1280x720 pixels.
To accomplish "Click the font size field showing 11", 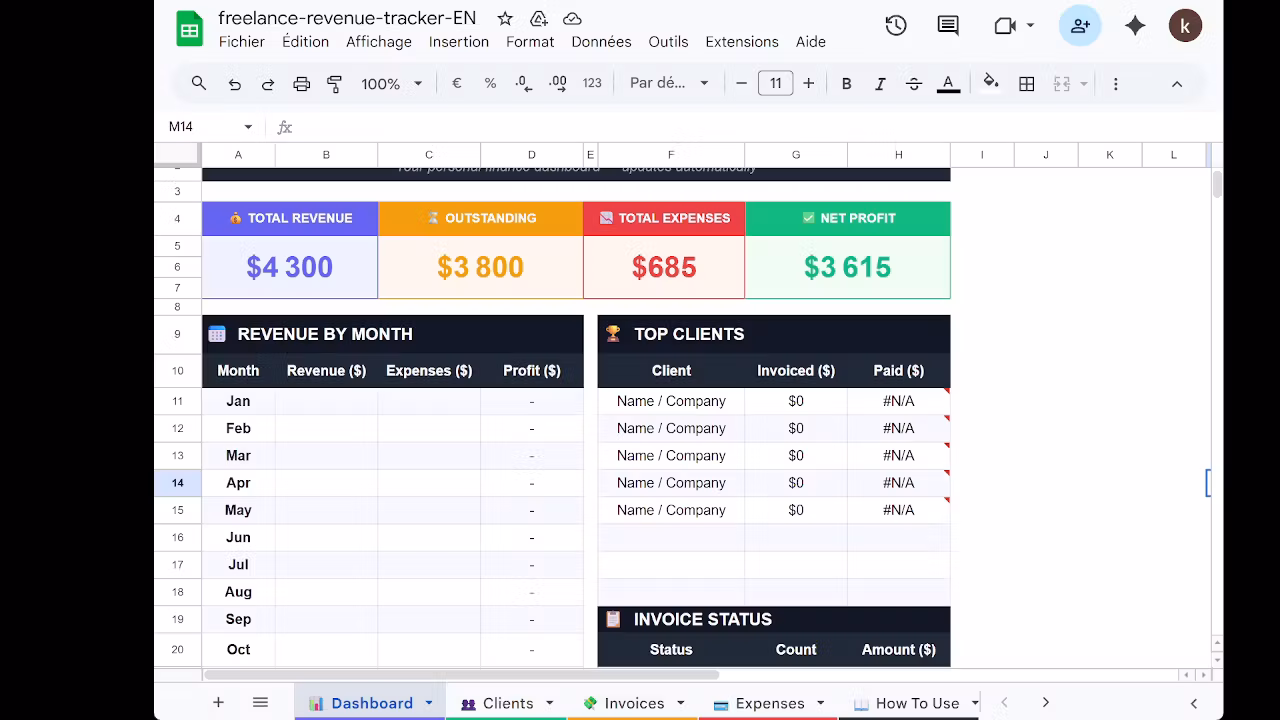I will pos(775,84).
